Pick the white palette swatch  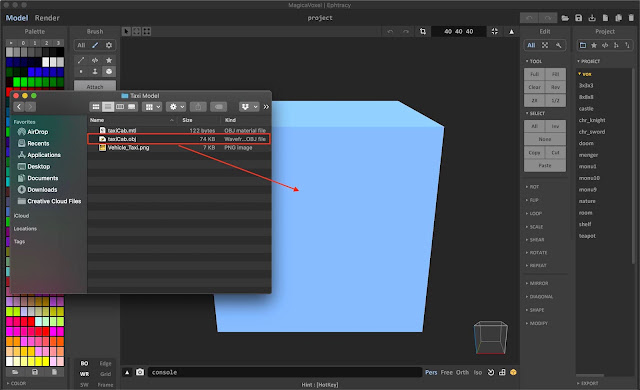[46, 62]
